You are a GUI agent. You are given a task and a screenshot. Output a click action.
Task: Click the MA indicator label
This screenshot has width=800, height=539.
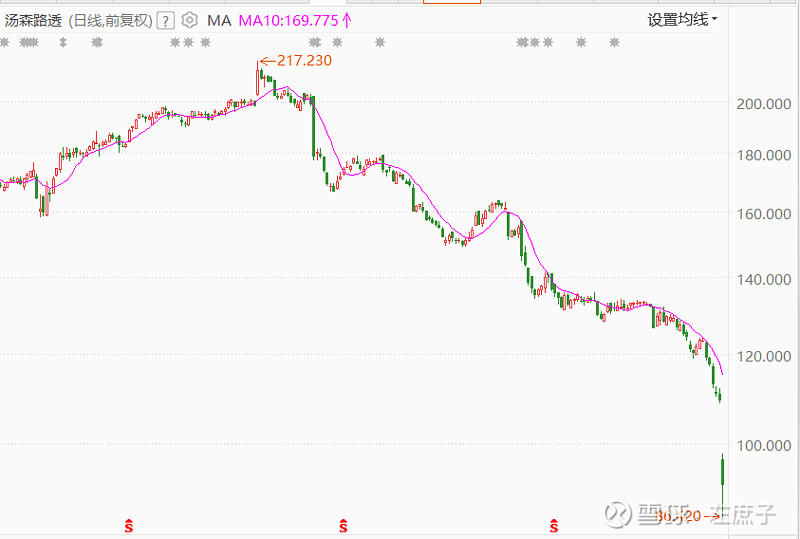(x=218, y=20)
